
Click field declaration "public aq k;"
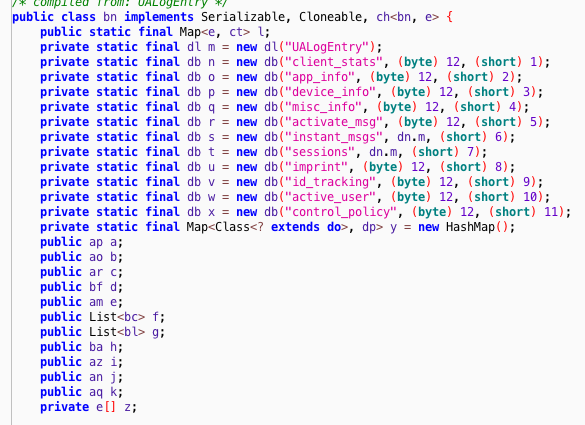[x=81, y=392]
